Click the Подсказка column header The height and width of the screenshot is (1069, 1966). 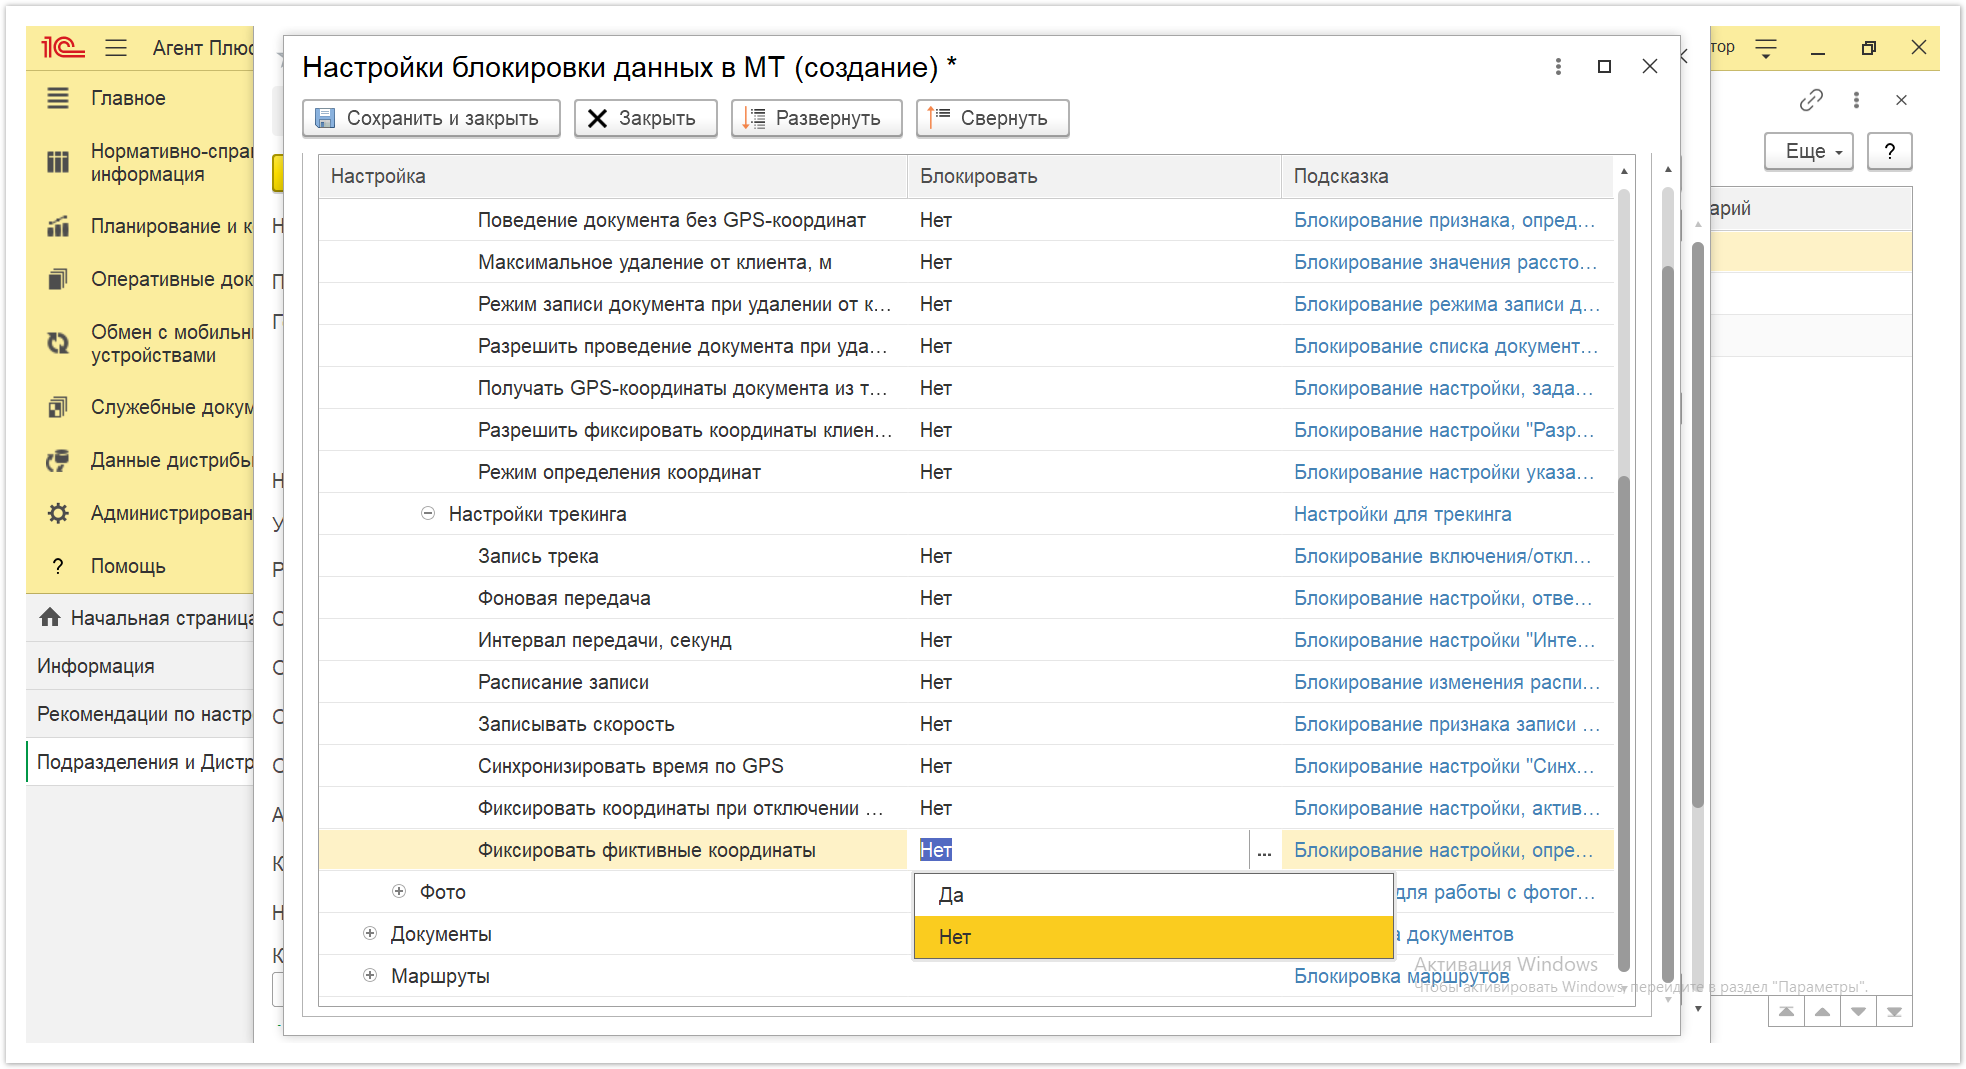(x=1447, y=176)
